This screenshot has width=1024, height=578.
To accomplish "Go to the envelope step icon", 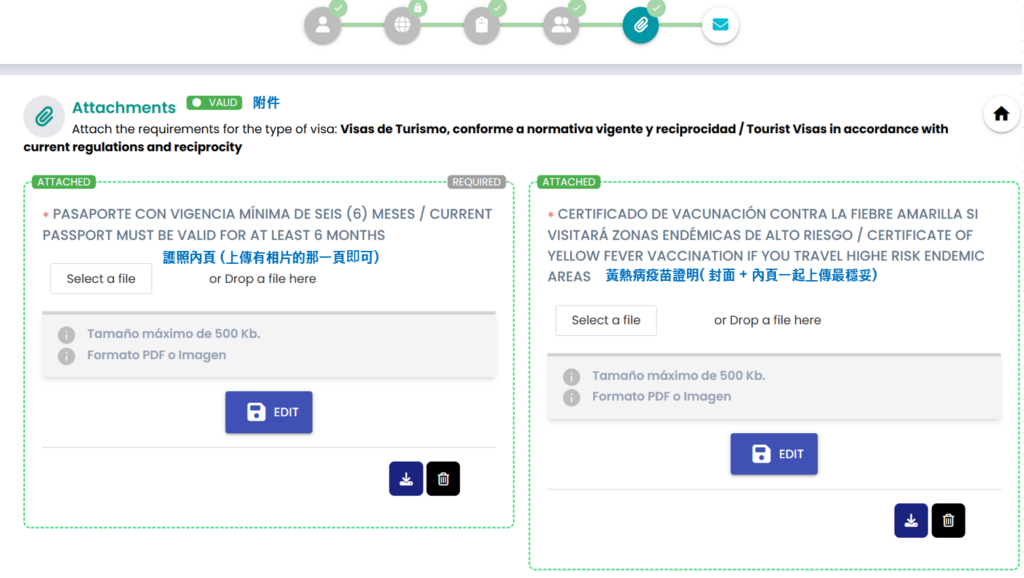I will pyautogui.click(x=720, y=26).
